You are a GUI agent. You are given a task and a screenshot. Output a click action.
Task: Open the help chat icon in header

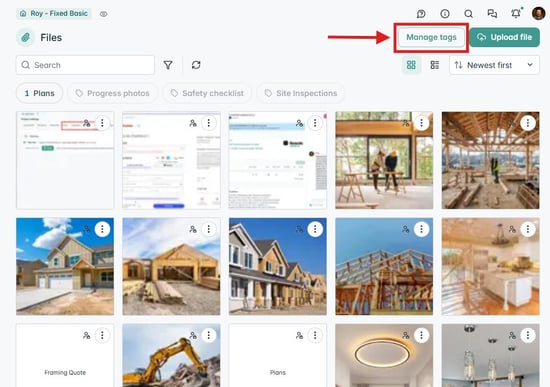coord(421,14)
